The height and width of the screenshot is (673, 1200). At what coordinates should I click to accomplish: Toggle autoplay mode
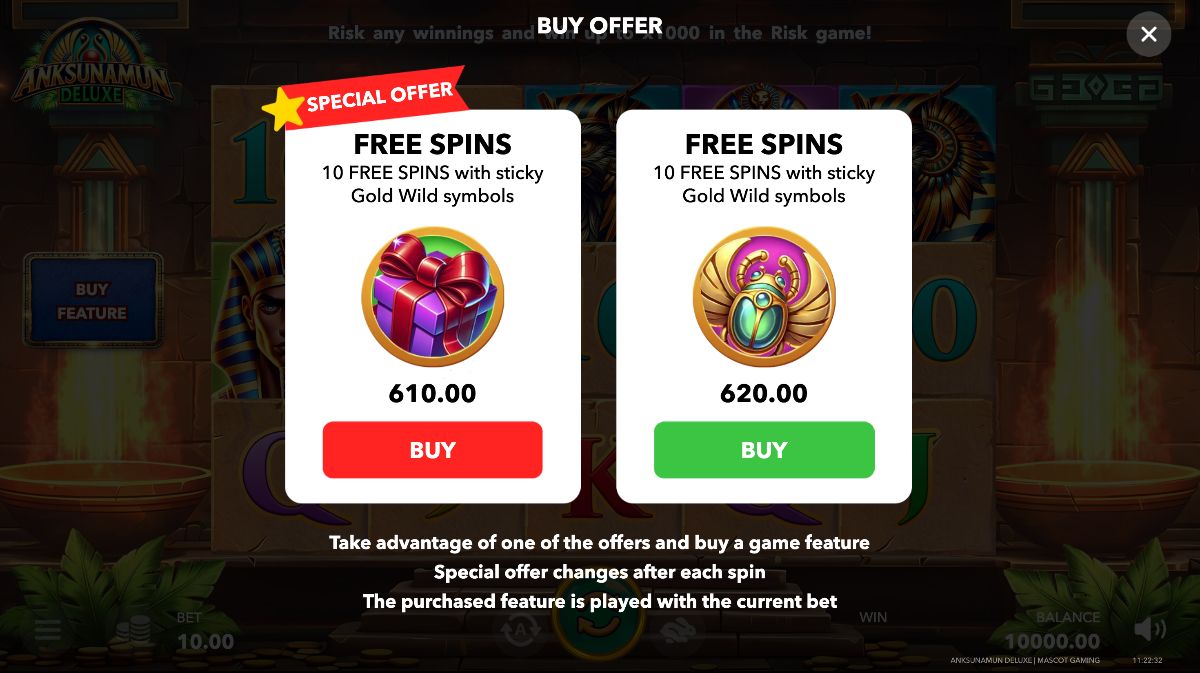click(x=519, y=630)
